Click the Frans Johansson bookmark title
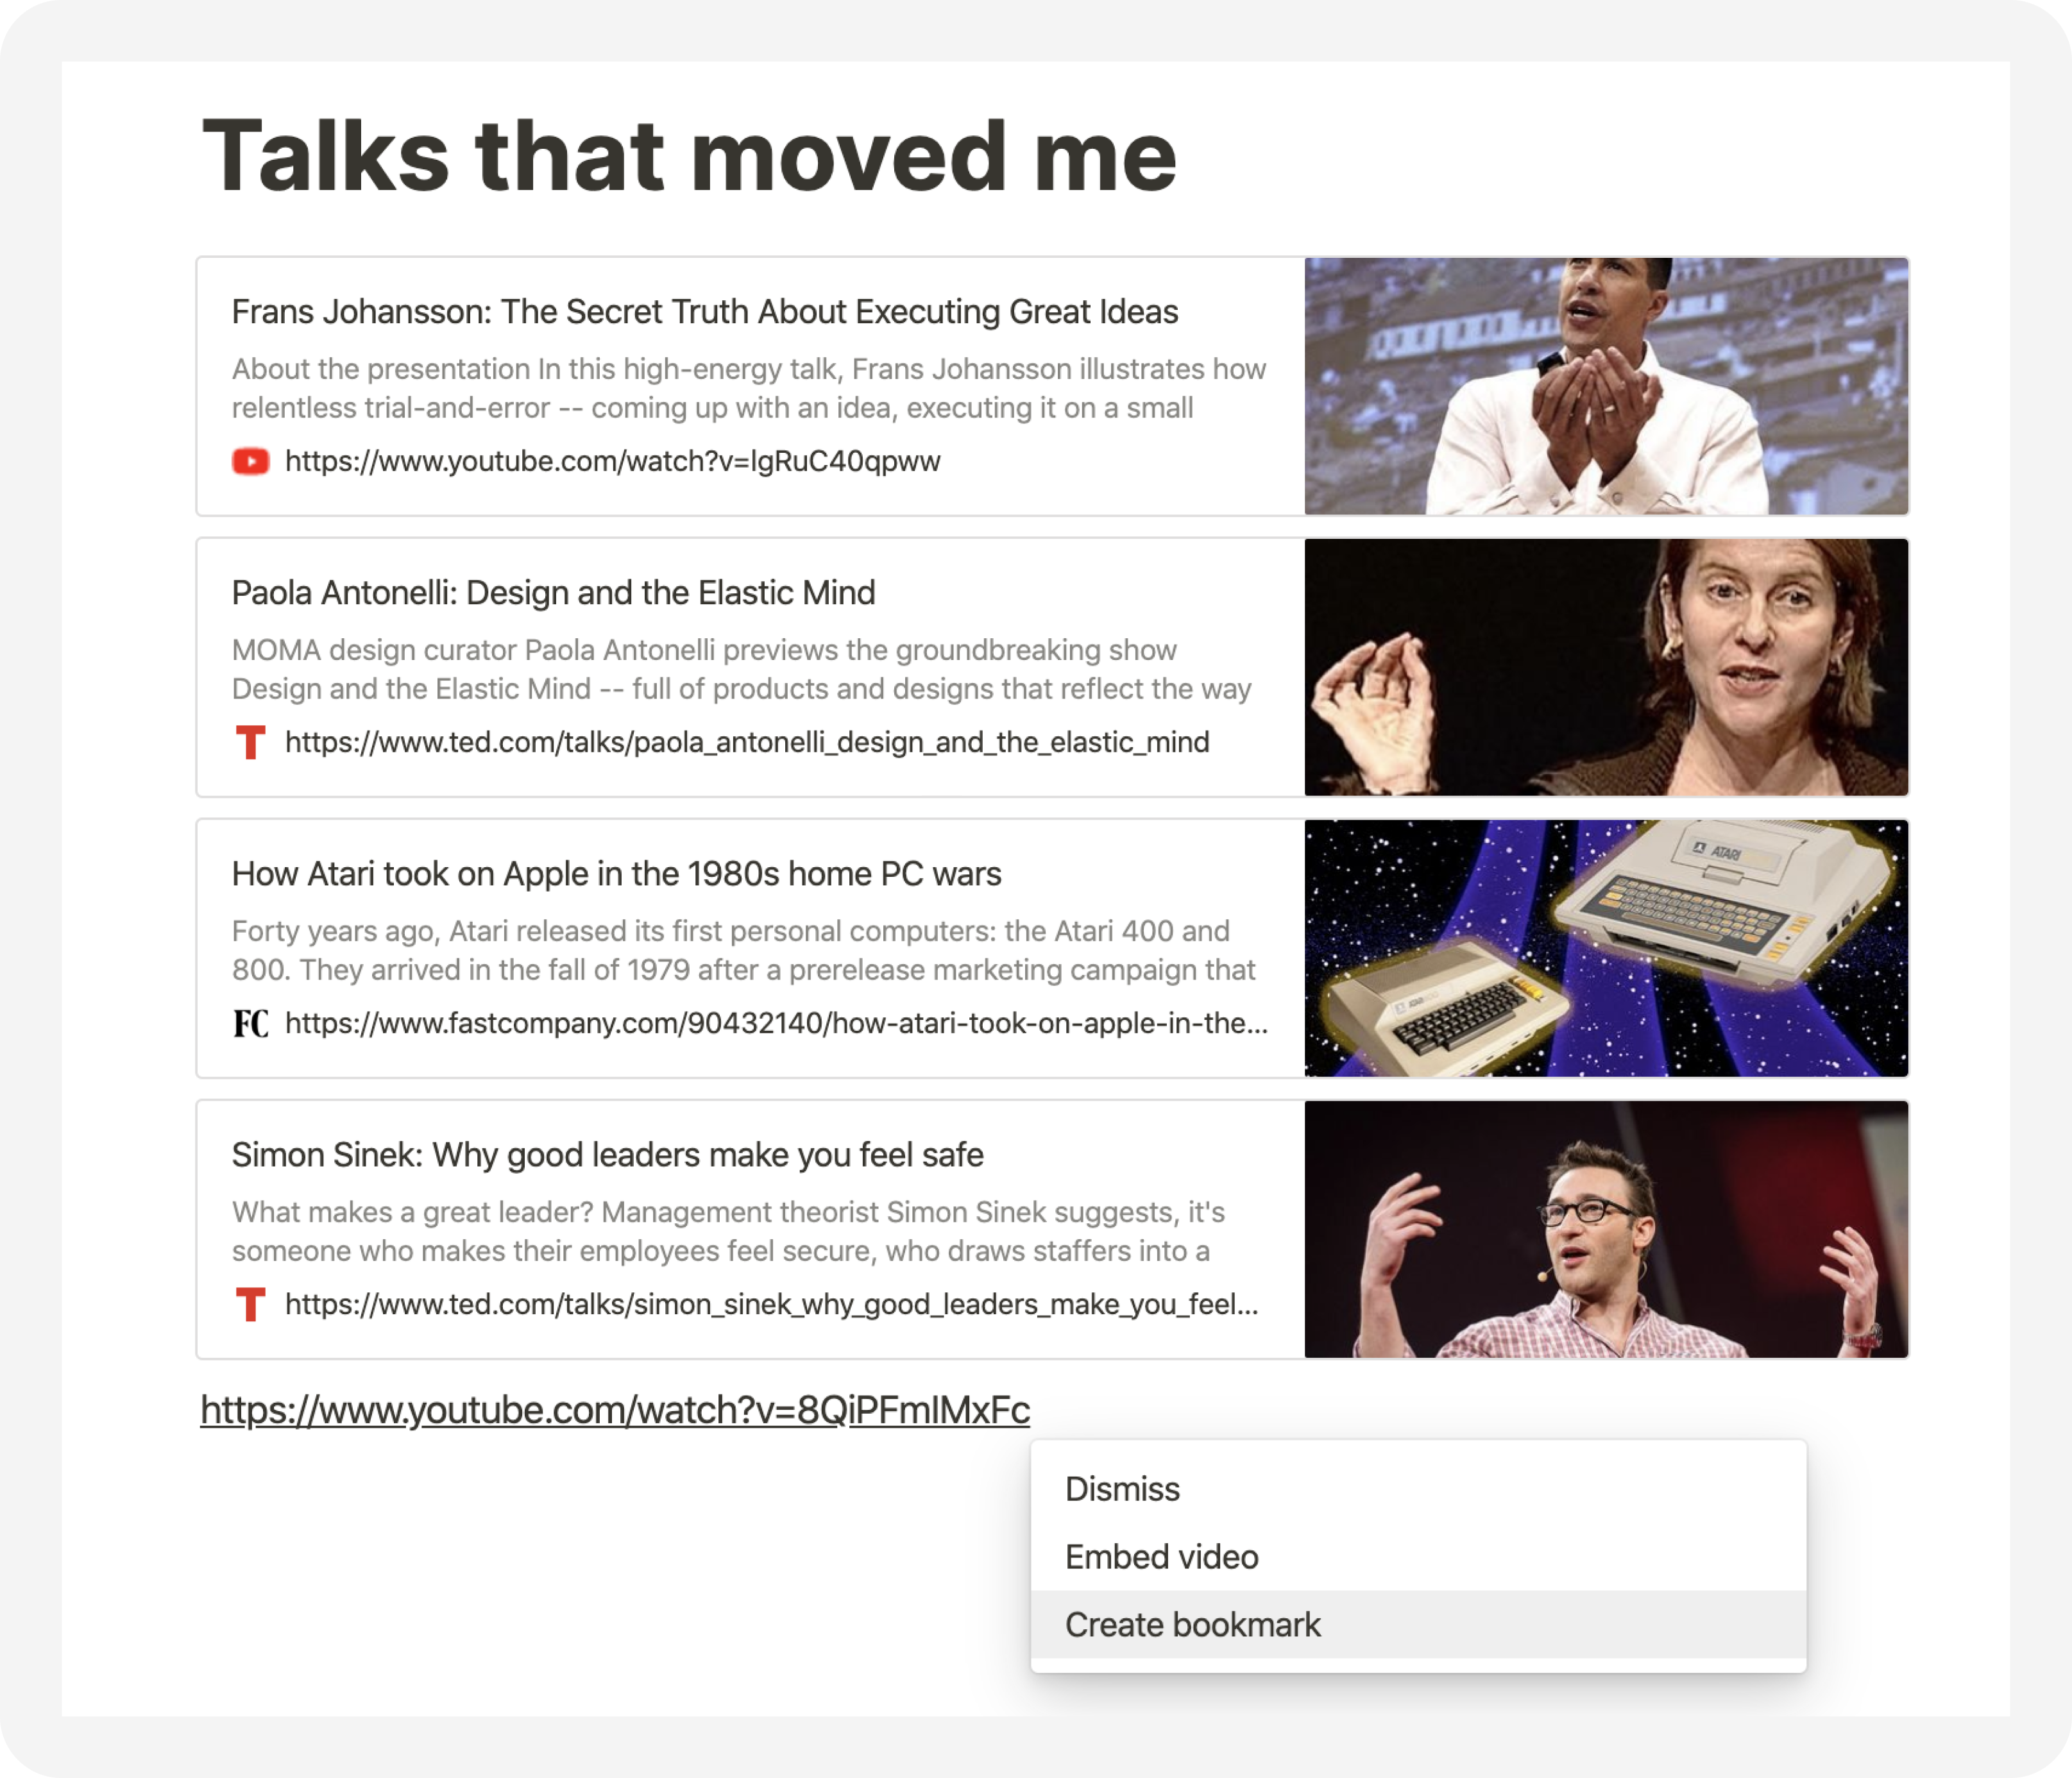This screenshot has height=1778, width=2072. point(705,312)
